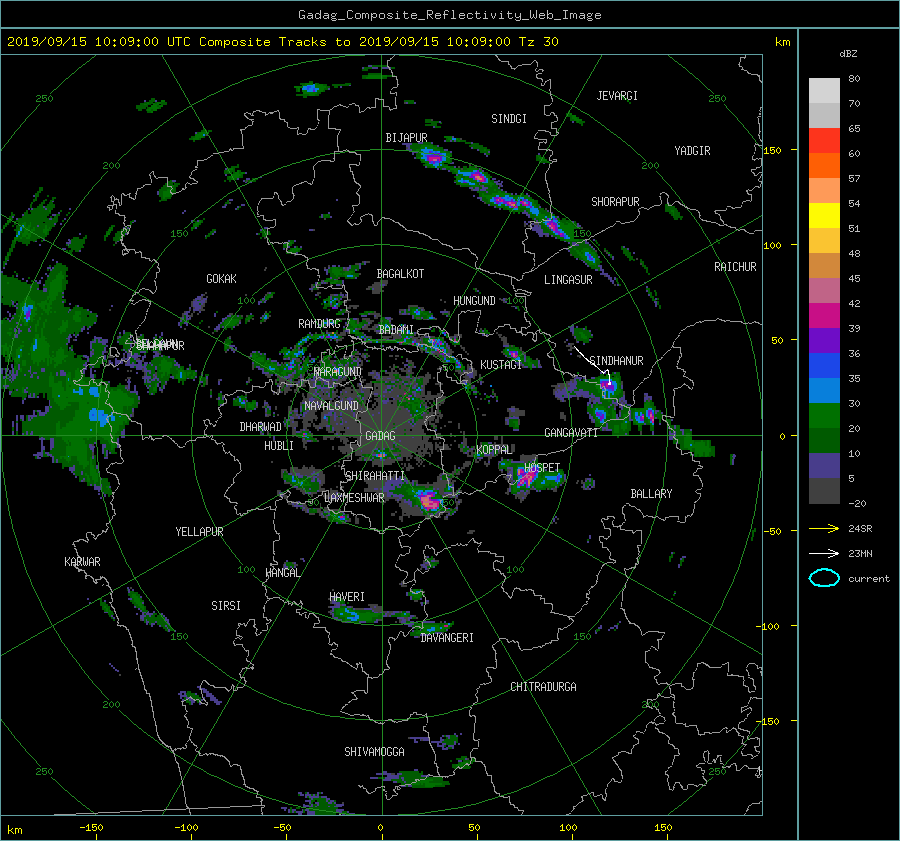Viewport: 900px width, 841px height.
Task: Click the KOPPAL city label
Action: coord(494,450)
